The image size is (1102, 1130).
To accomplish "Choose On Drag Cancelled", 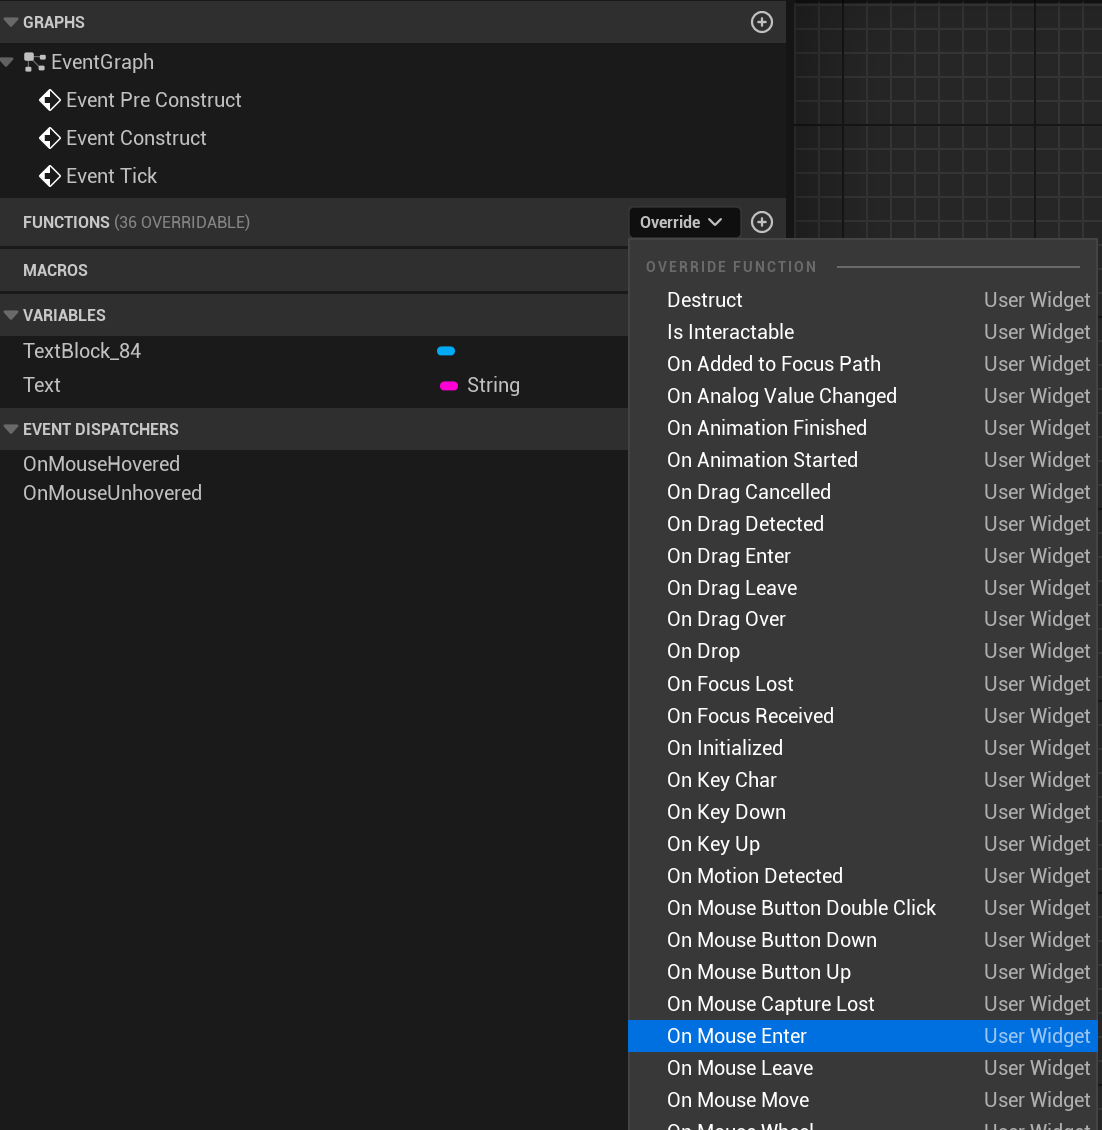I will pos(863,492).
